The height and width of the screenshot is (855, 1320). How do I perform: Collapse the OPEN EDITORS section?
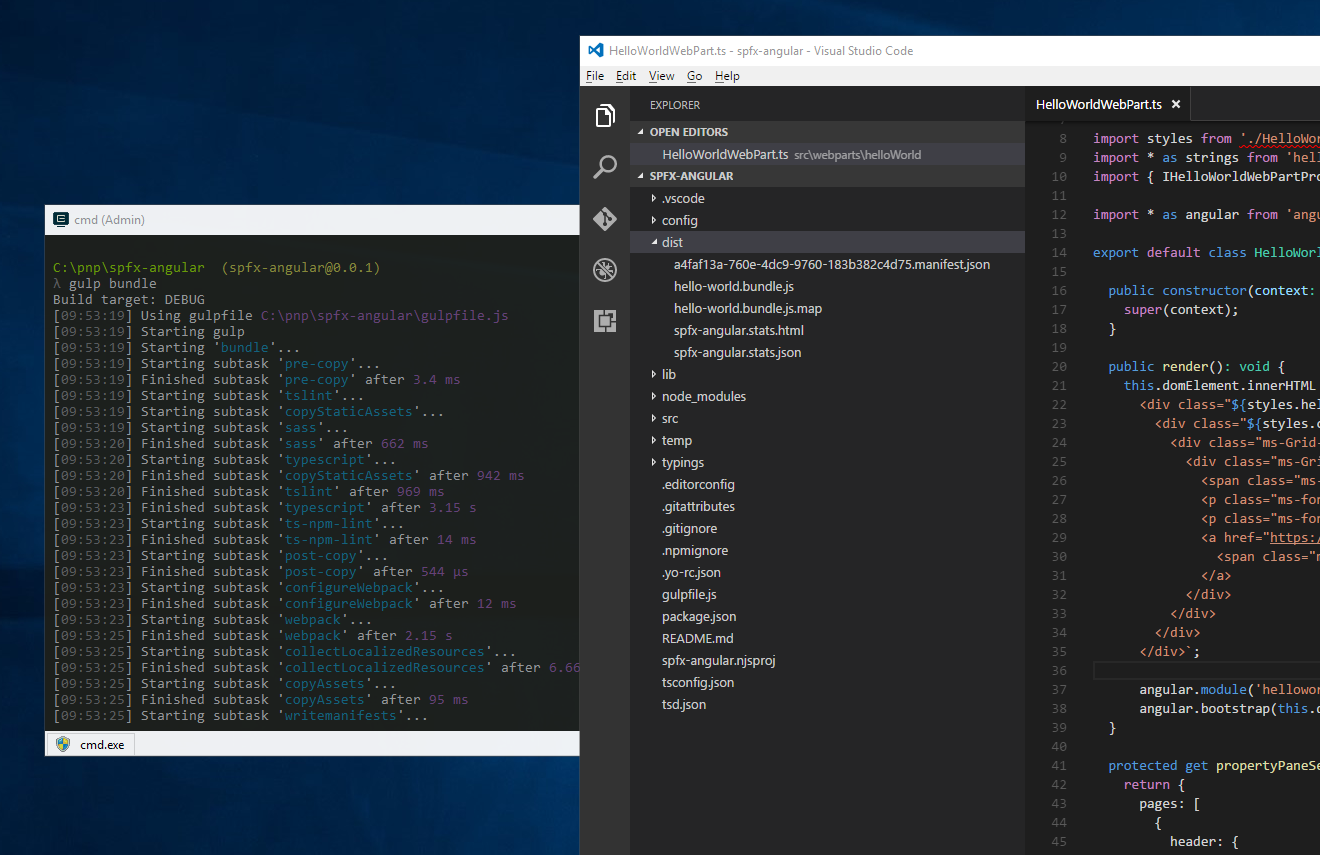coord(827,132)
